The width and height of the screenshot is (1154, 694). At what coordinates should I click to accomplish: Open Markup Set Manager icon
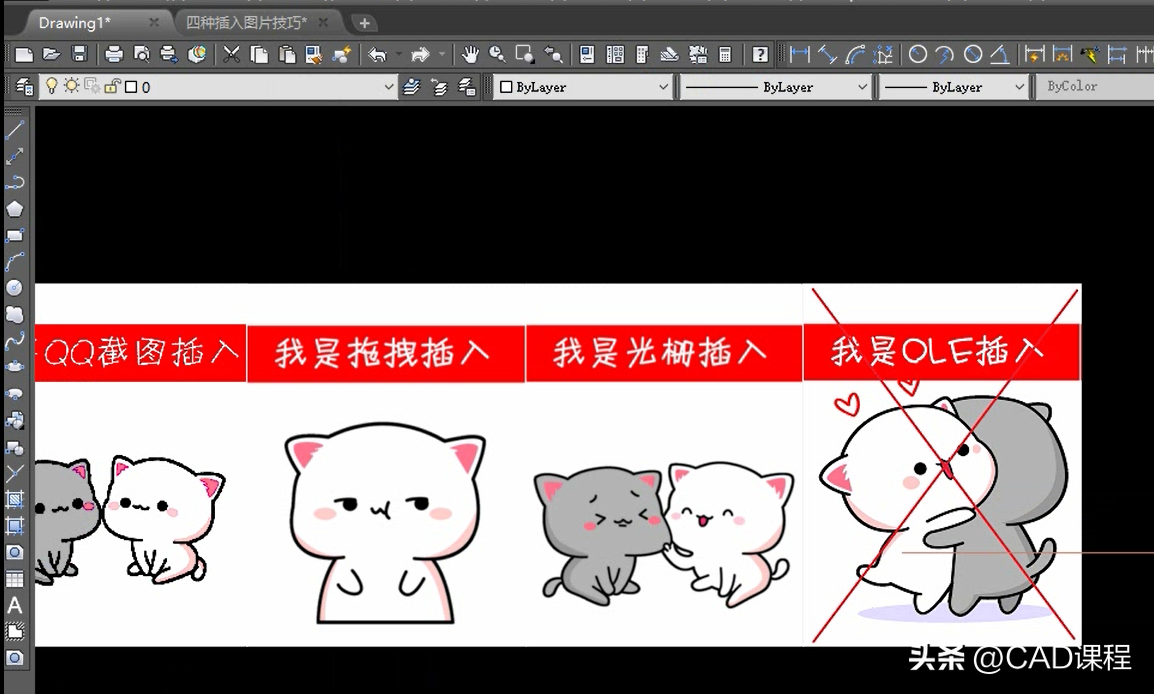tap(698, 54)
